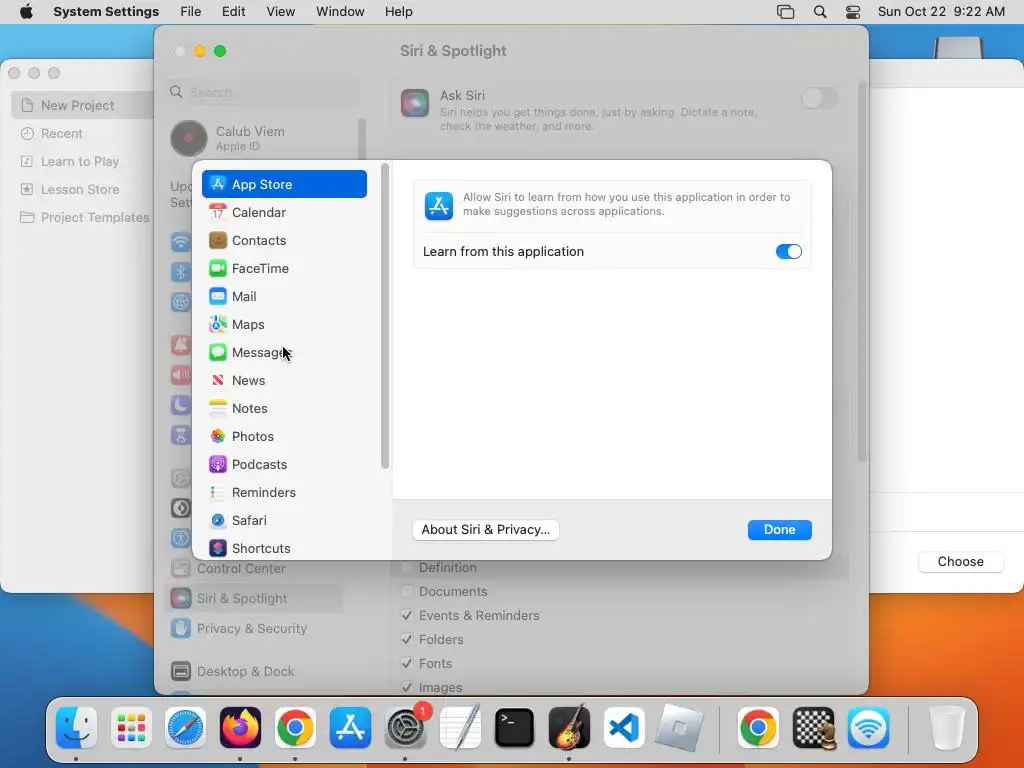Open Learn to Play in GarageBand
The image size is (1024, 768).
pos(83,161)
